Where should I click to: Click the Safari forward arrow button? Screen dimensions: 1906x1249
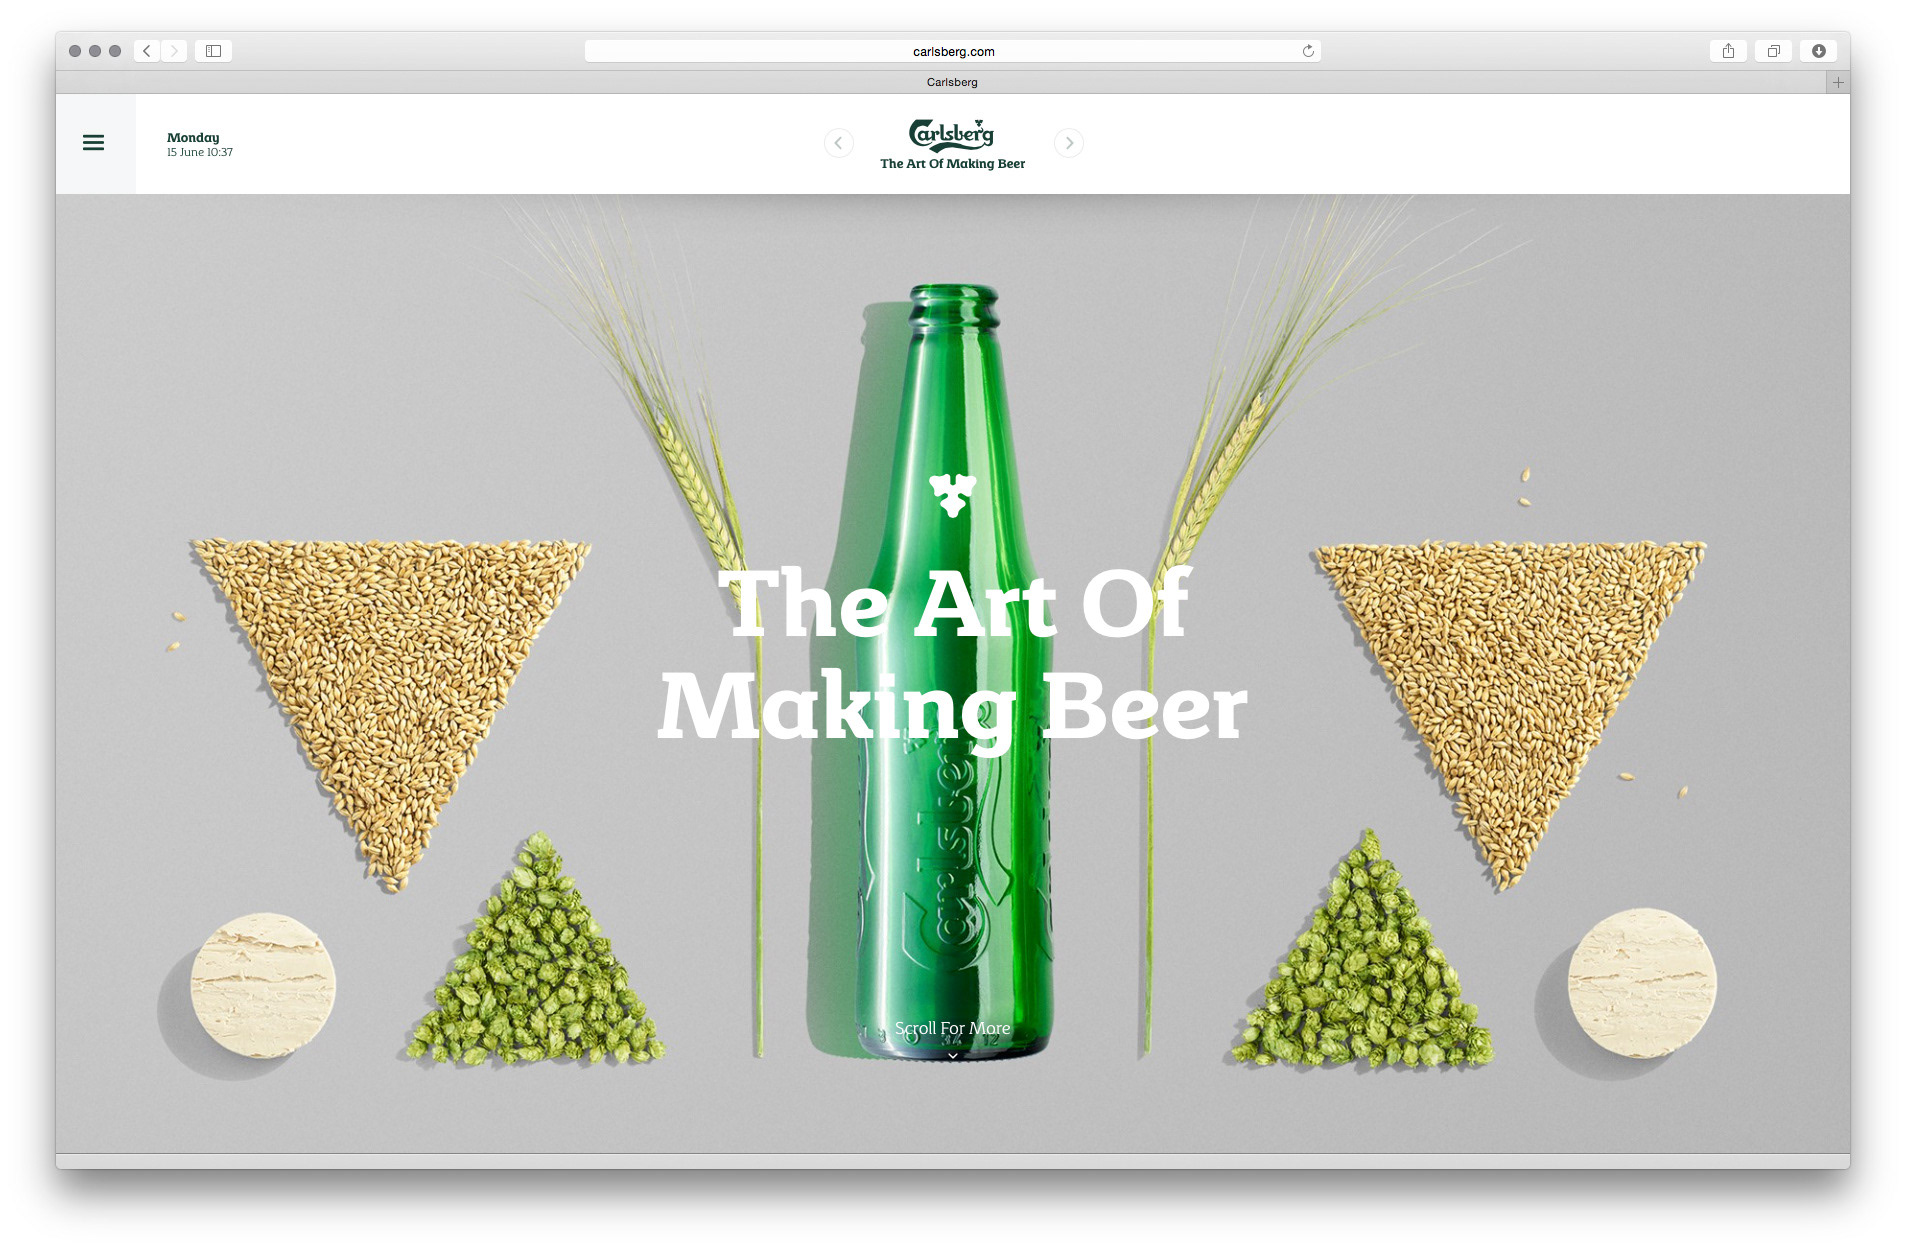click(x=174, y=51)
